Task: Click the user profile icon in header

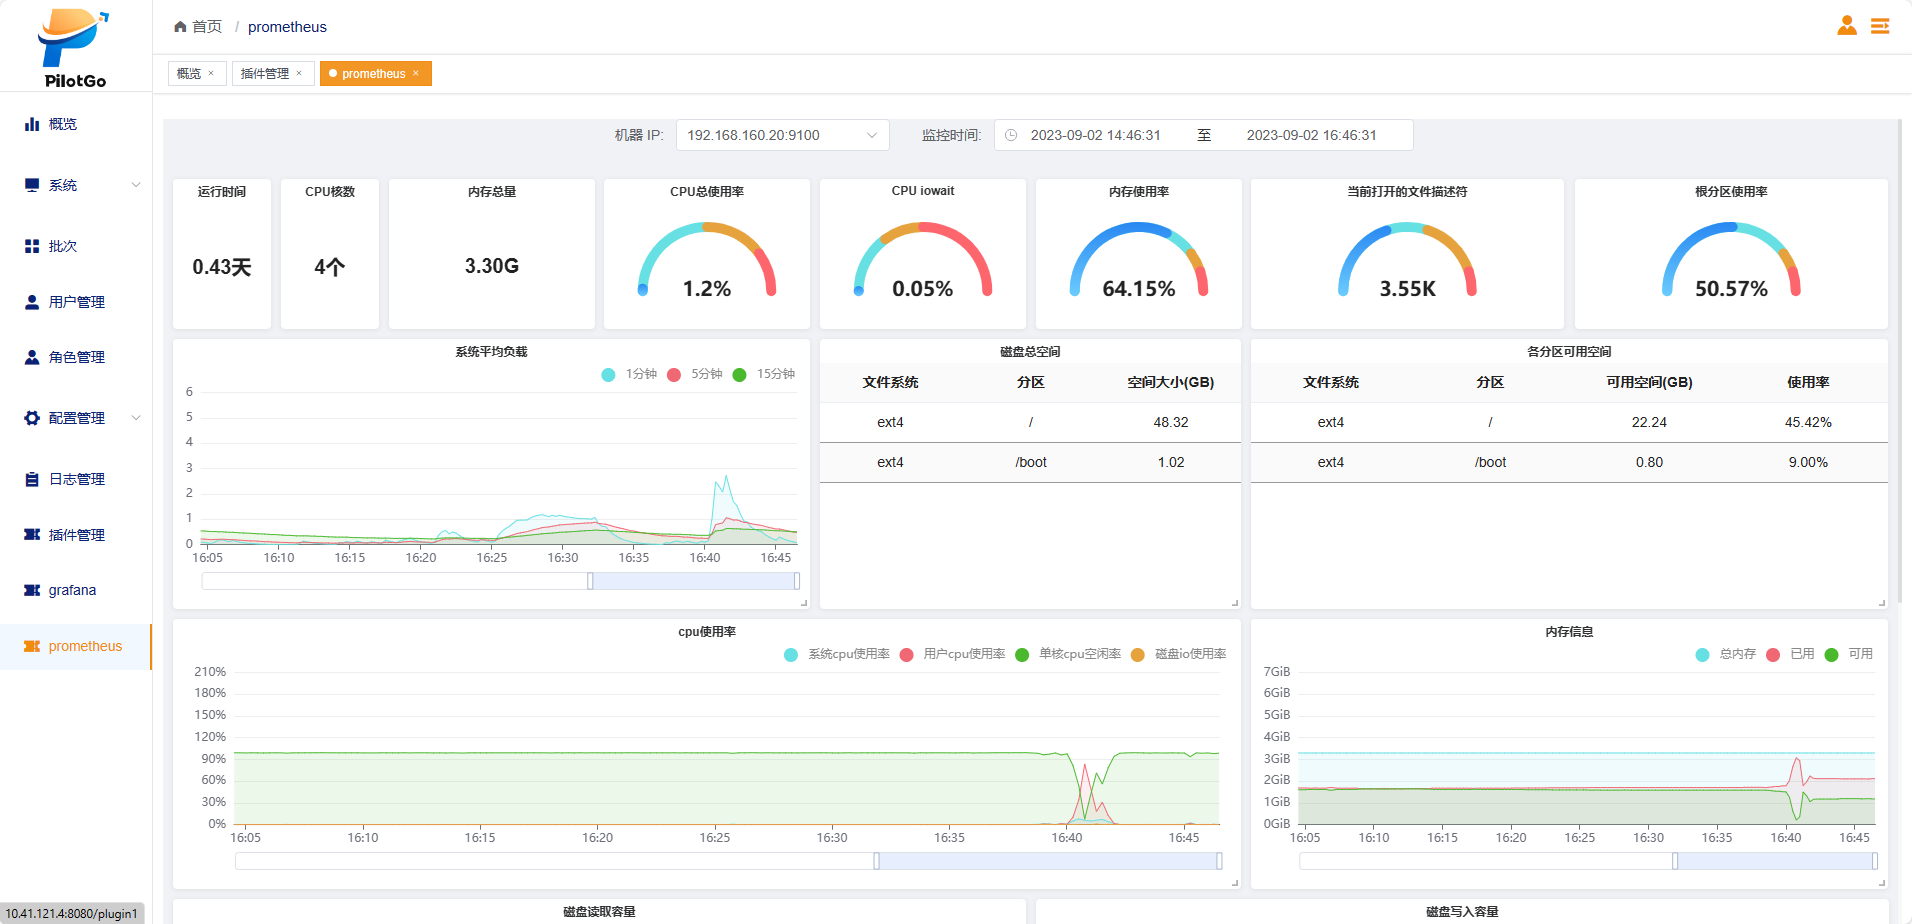Action: pos(1846,26)
